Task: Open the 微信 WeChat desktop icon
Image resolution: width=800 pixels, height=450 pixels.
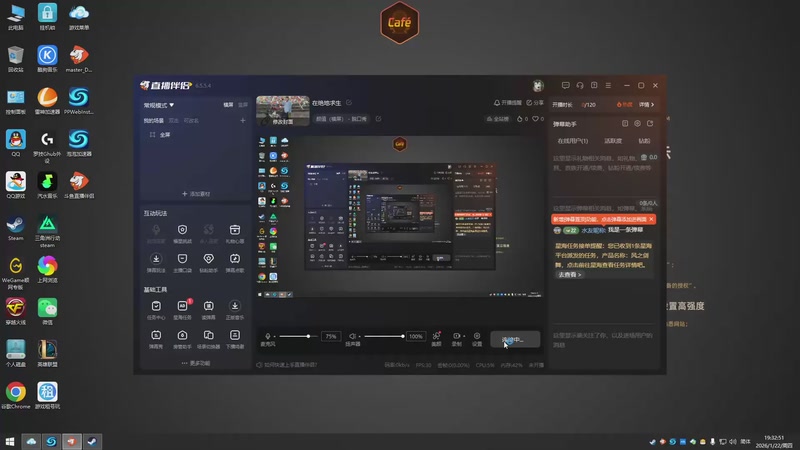Action: (x=47, y=312)
